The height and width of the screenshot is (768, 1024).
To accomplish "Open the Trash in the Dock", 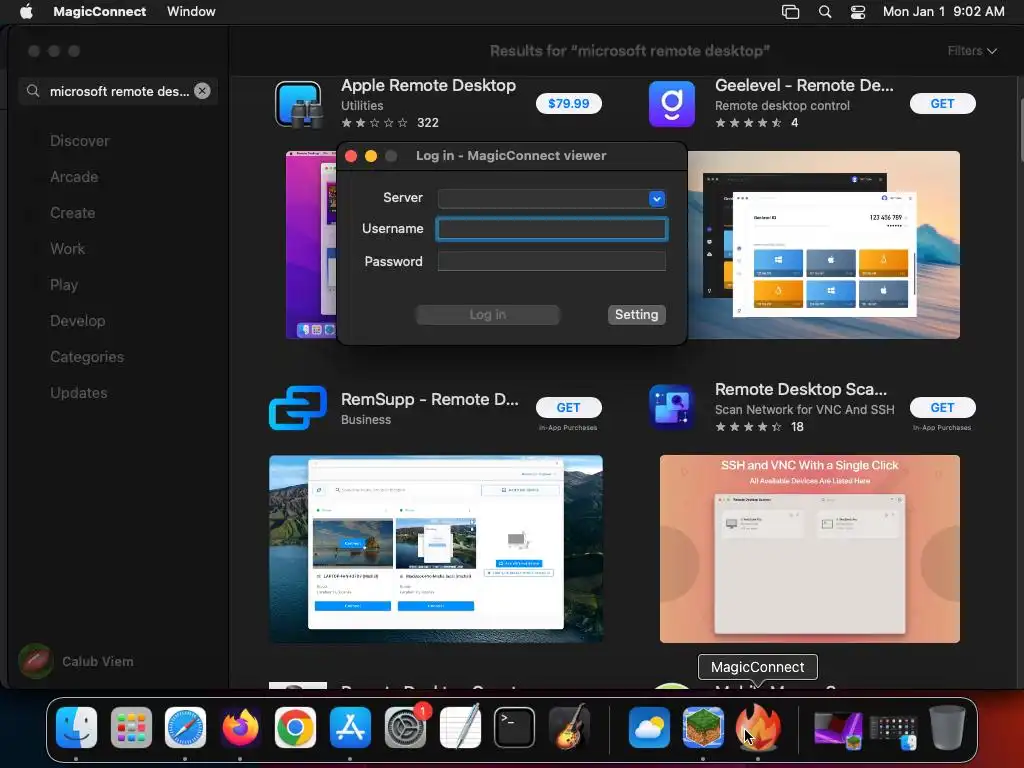I will (x=947, y=727).
